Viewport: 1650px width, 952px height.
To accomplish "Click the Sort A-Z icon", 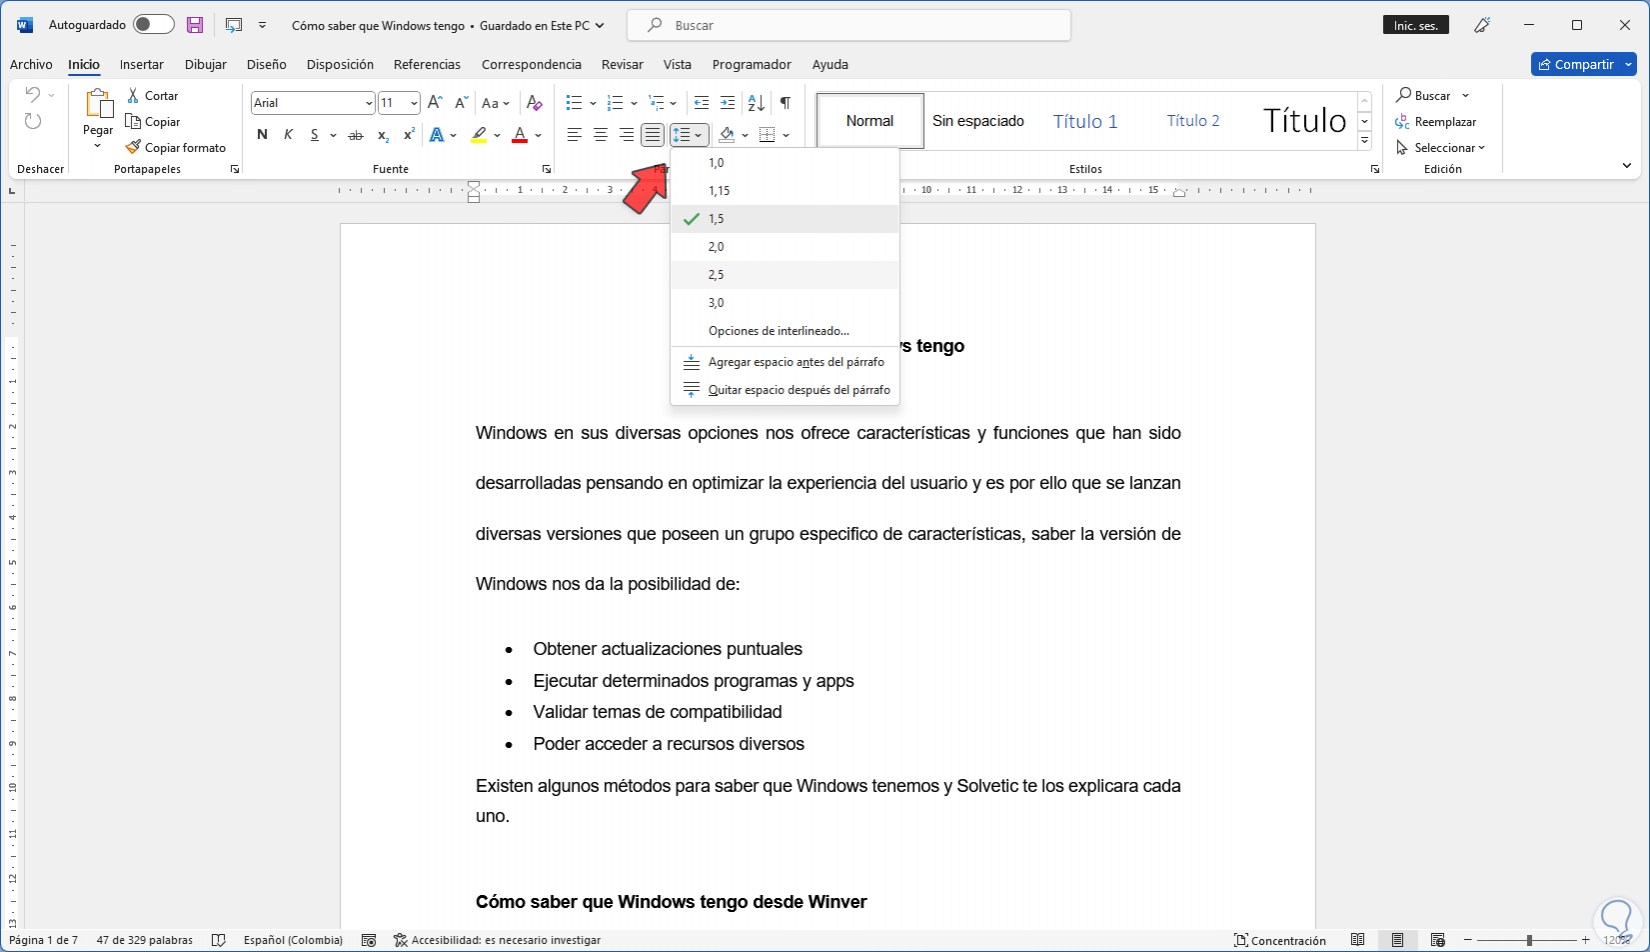I will click(756, 102).
